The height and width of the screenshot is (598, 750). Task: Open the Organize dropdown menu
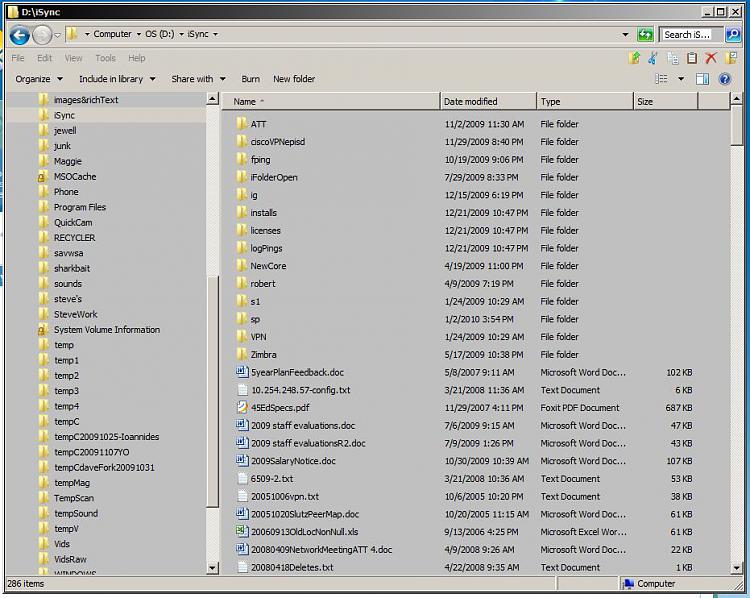click(39, 79)
